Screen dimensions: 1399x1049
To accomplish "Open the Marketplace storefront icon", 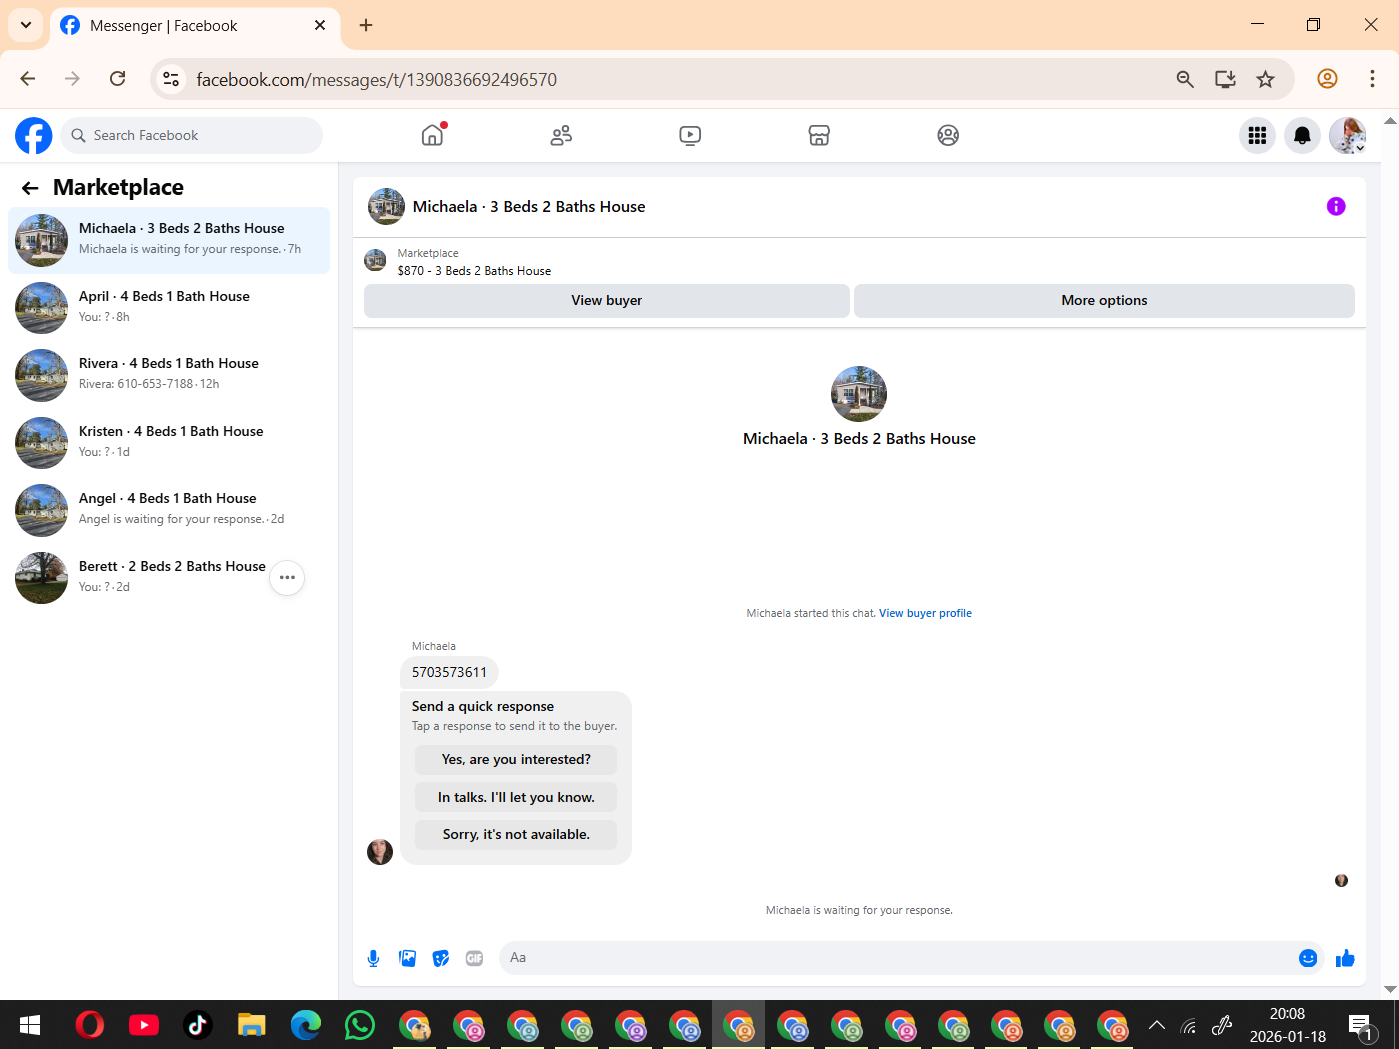I will pos(819,135).
